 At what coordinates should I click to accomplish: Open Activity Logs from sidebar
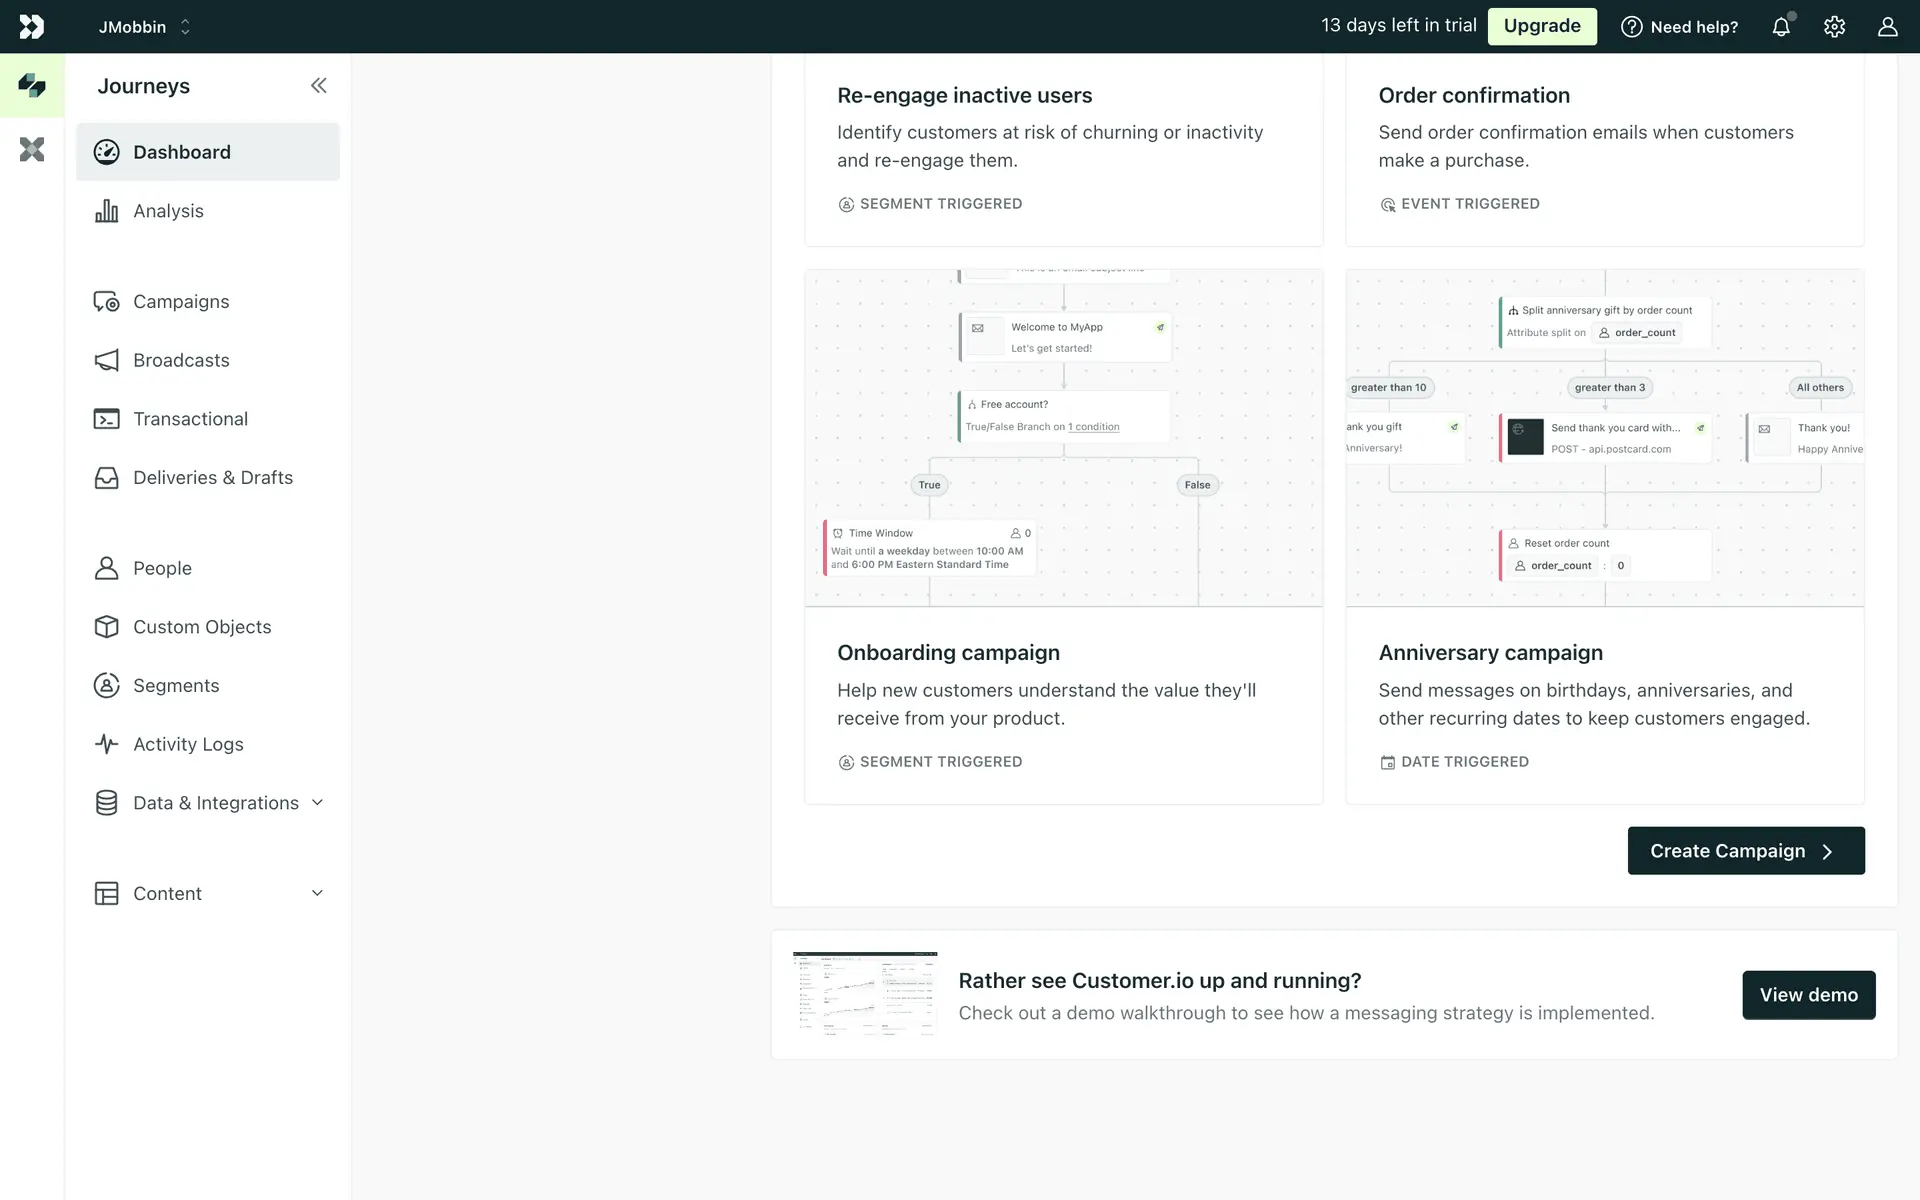coord(188,745)
